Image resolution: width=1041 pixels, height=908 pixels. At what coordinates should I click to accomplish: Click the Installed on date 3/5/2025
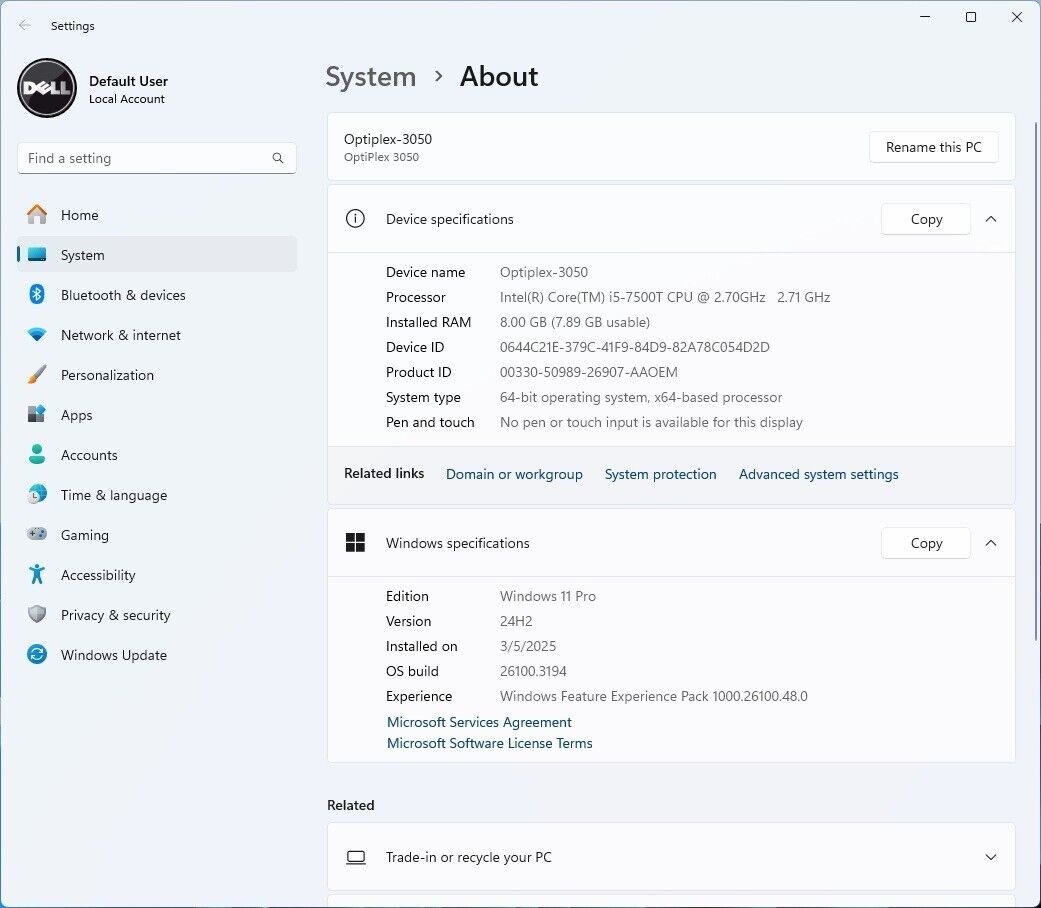point(528,646)
